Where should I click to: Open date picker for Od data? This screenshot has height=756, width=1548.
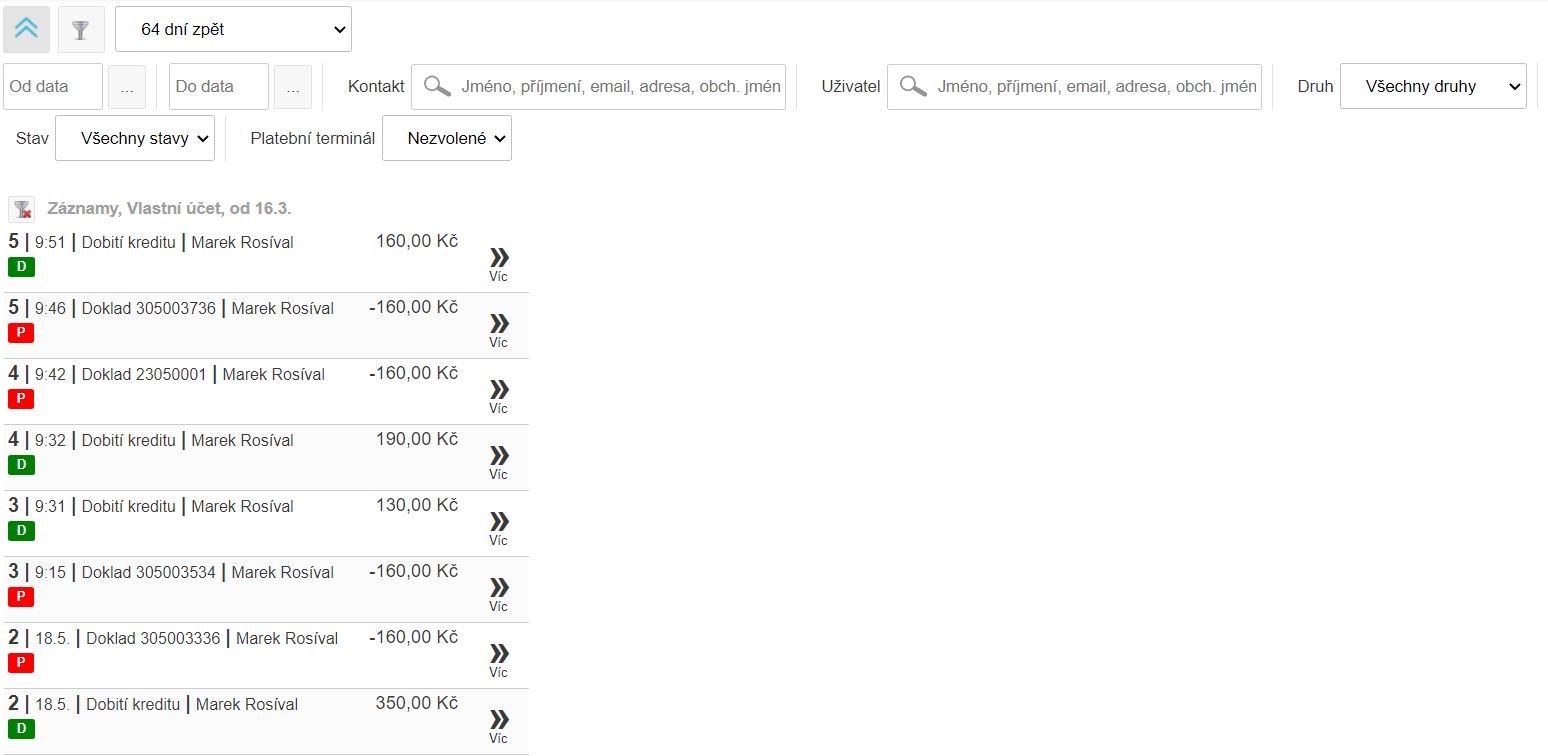pyautogui.click(x=127, y=87)
